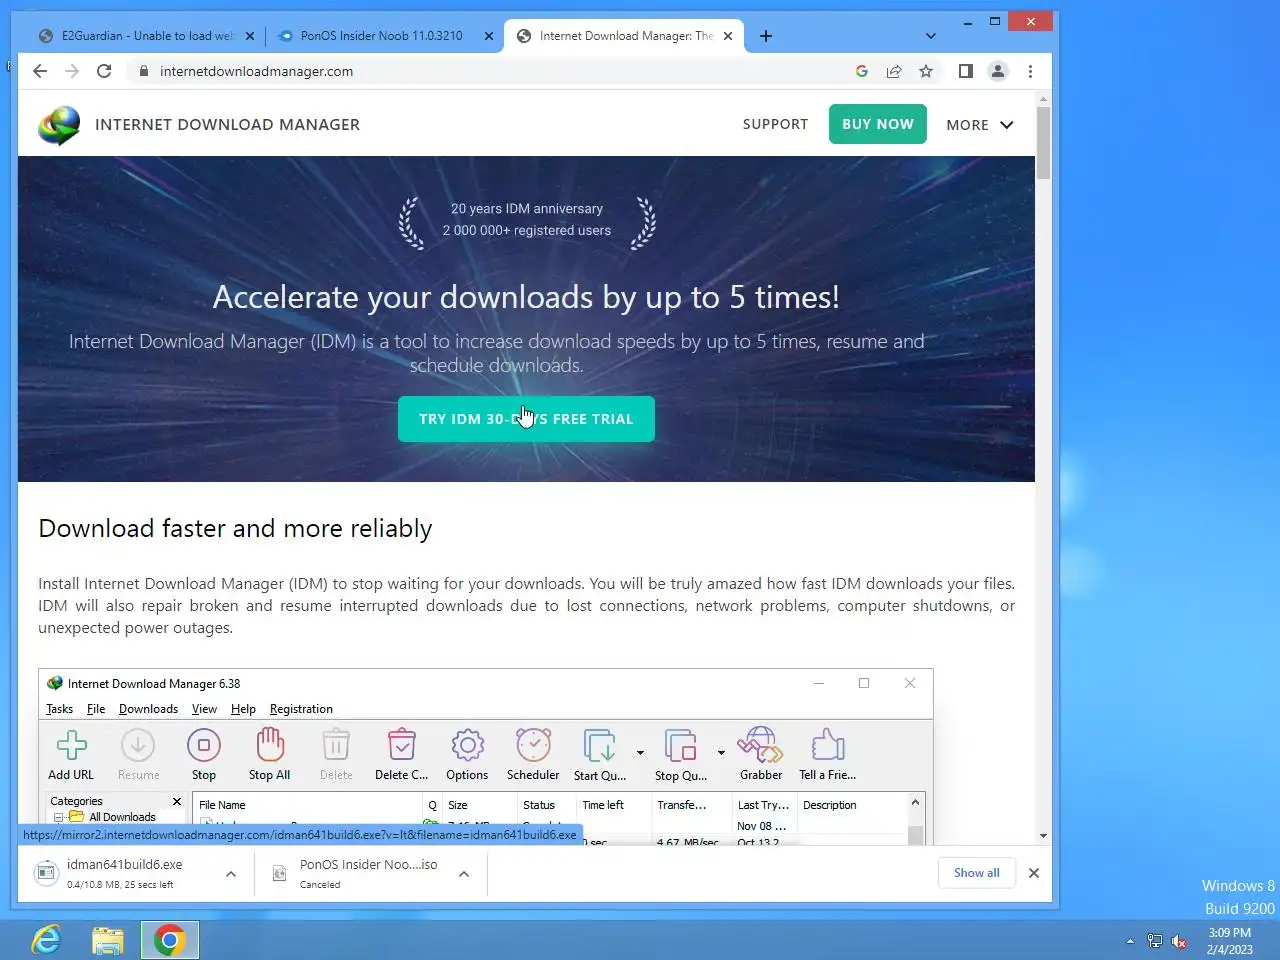
Task: Click the Tell a Friend icon
Action: point(828,745)
